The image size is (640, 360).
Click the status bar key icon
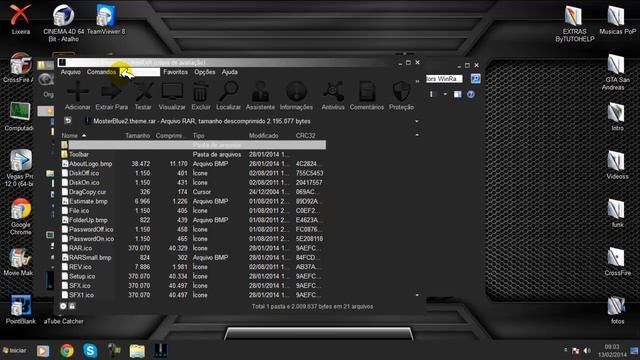coord(72,306)
